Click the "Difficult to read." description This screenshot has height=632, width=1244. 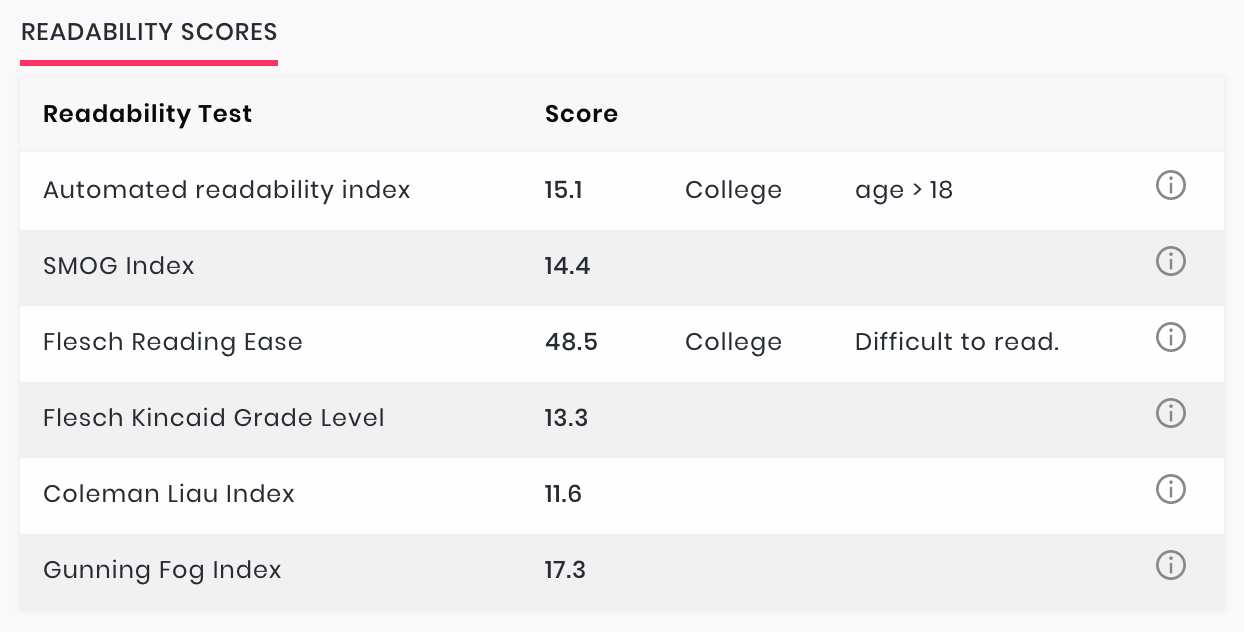(956, 342)
